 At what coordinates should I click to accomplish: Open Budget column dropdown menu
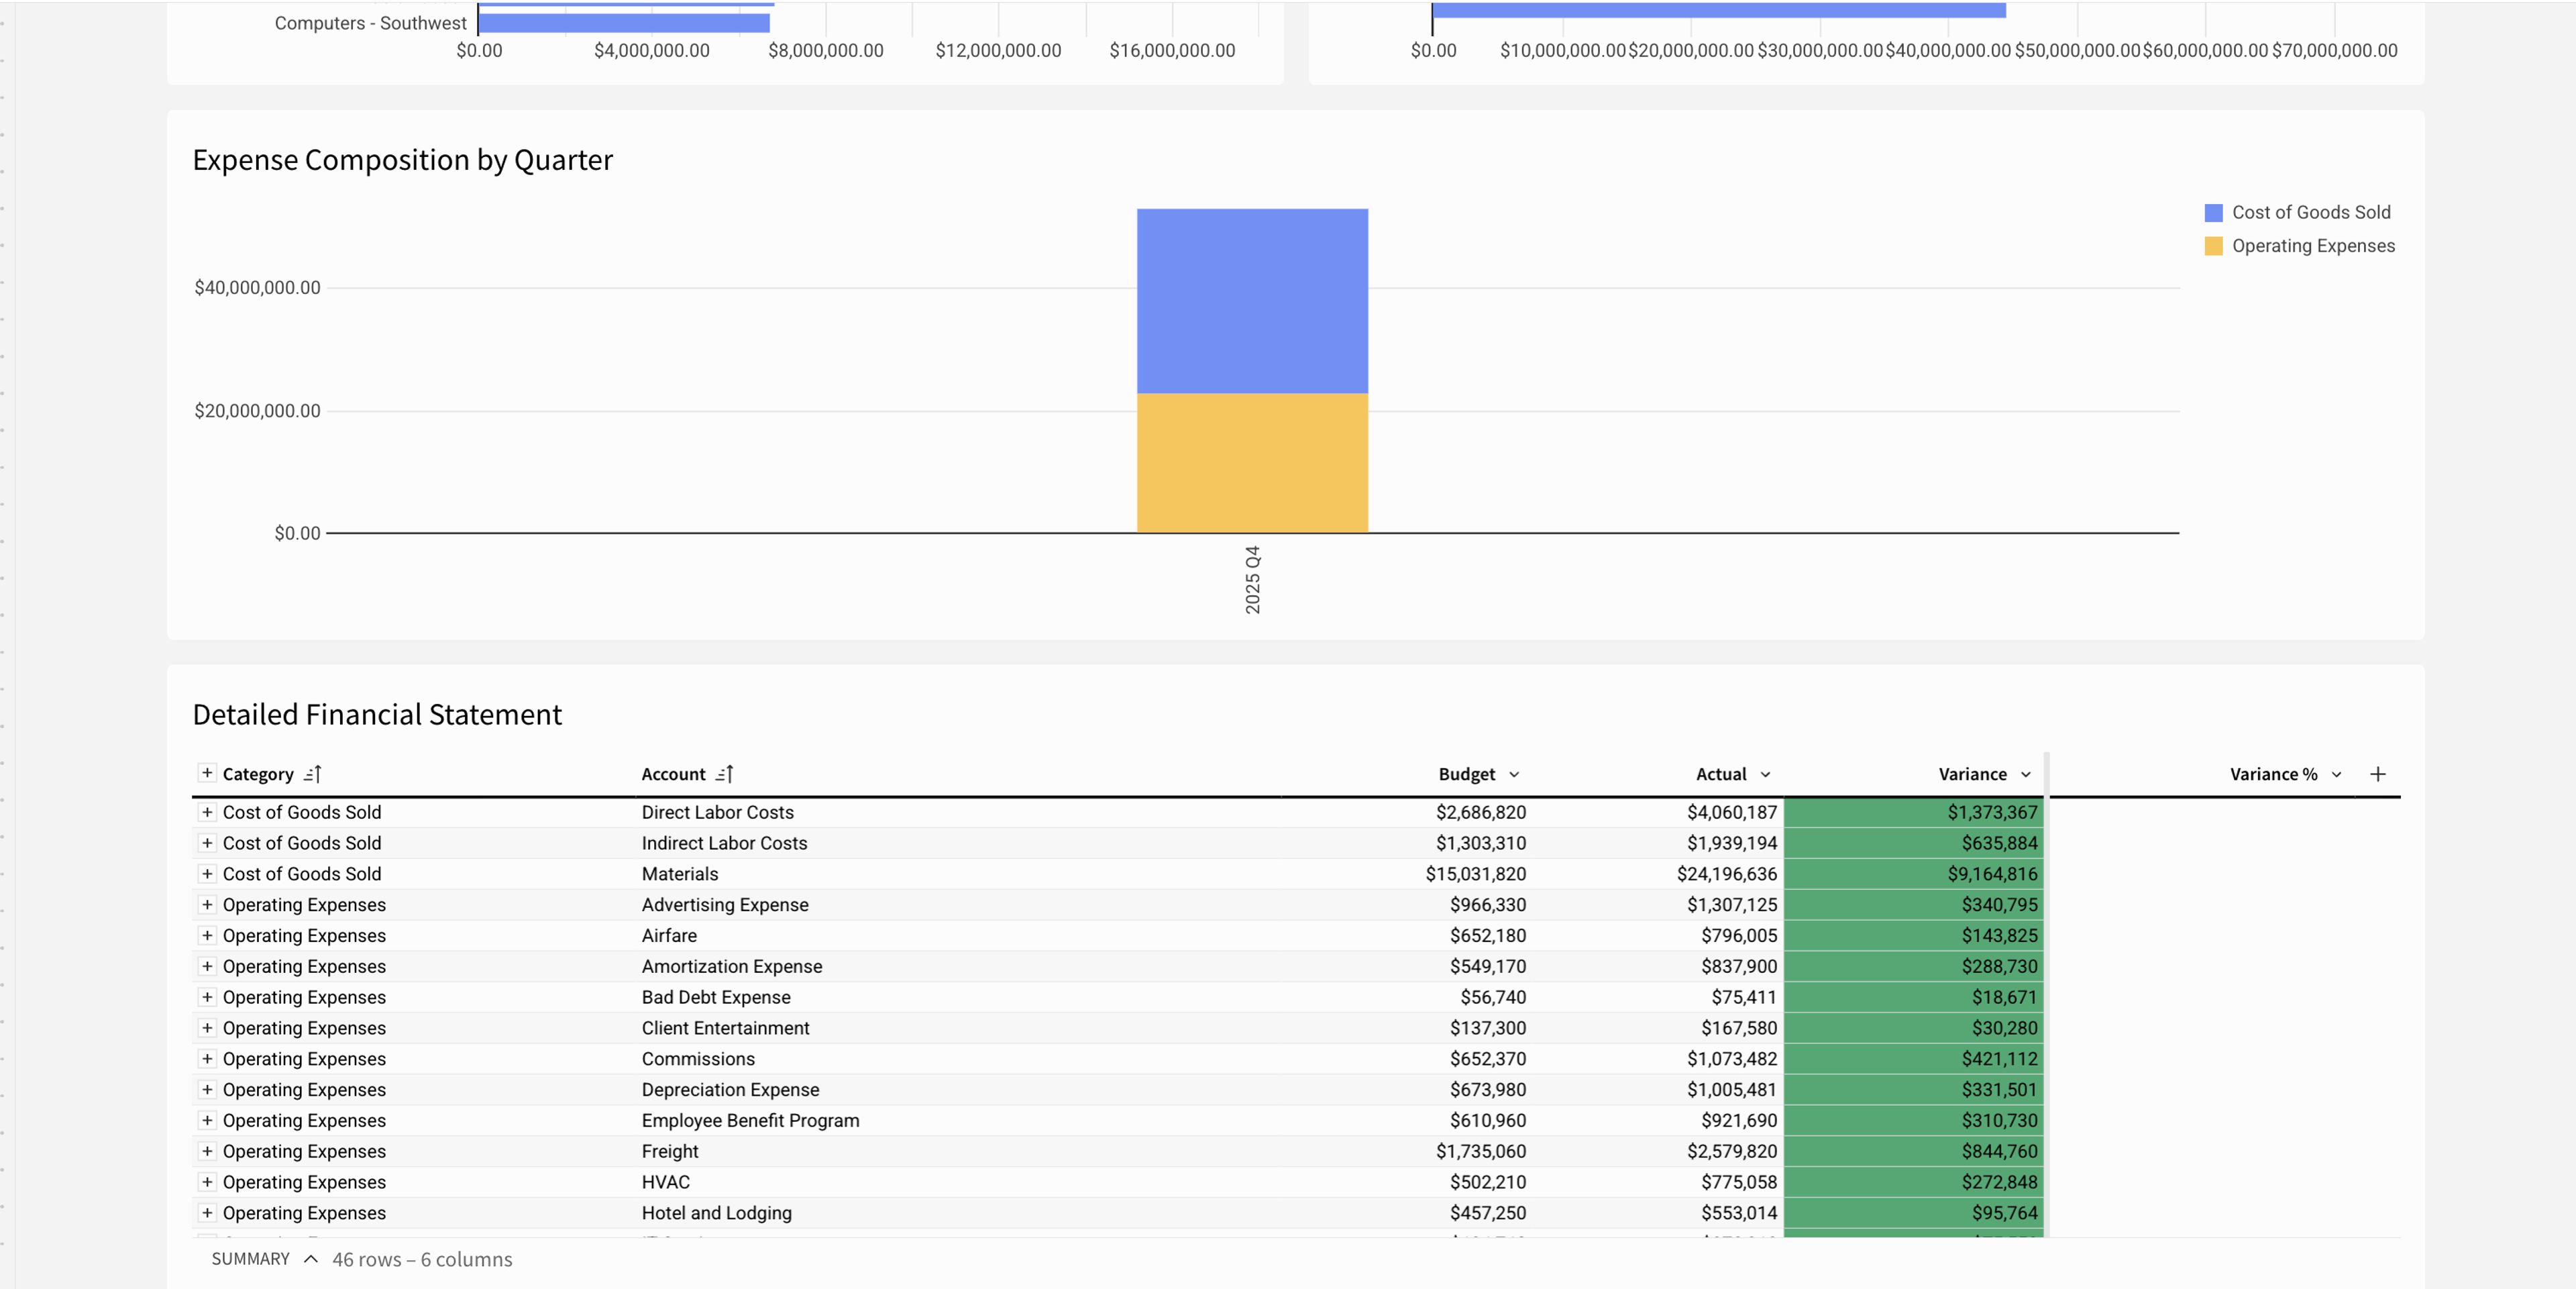tap(1514, 775)
